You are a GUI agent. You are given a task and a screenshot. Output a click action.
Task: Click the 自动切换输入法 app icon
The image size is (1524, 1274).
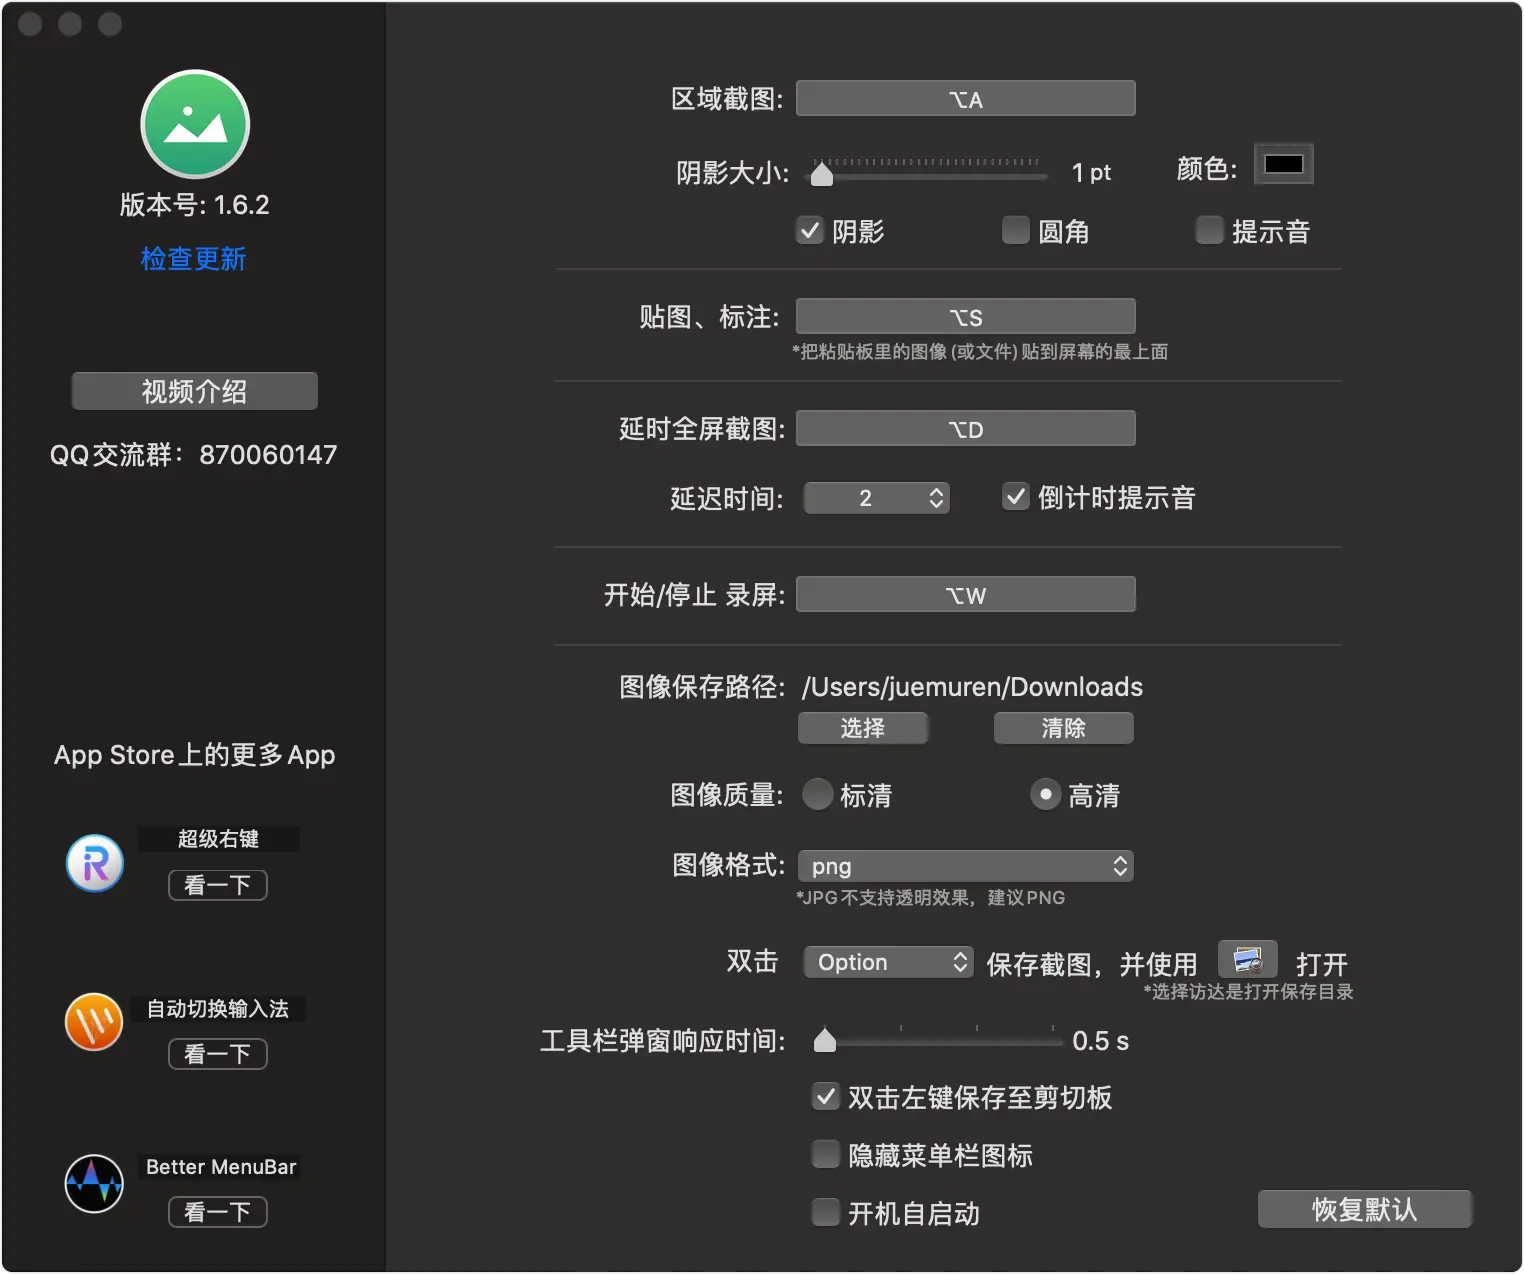(93, 1022)
